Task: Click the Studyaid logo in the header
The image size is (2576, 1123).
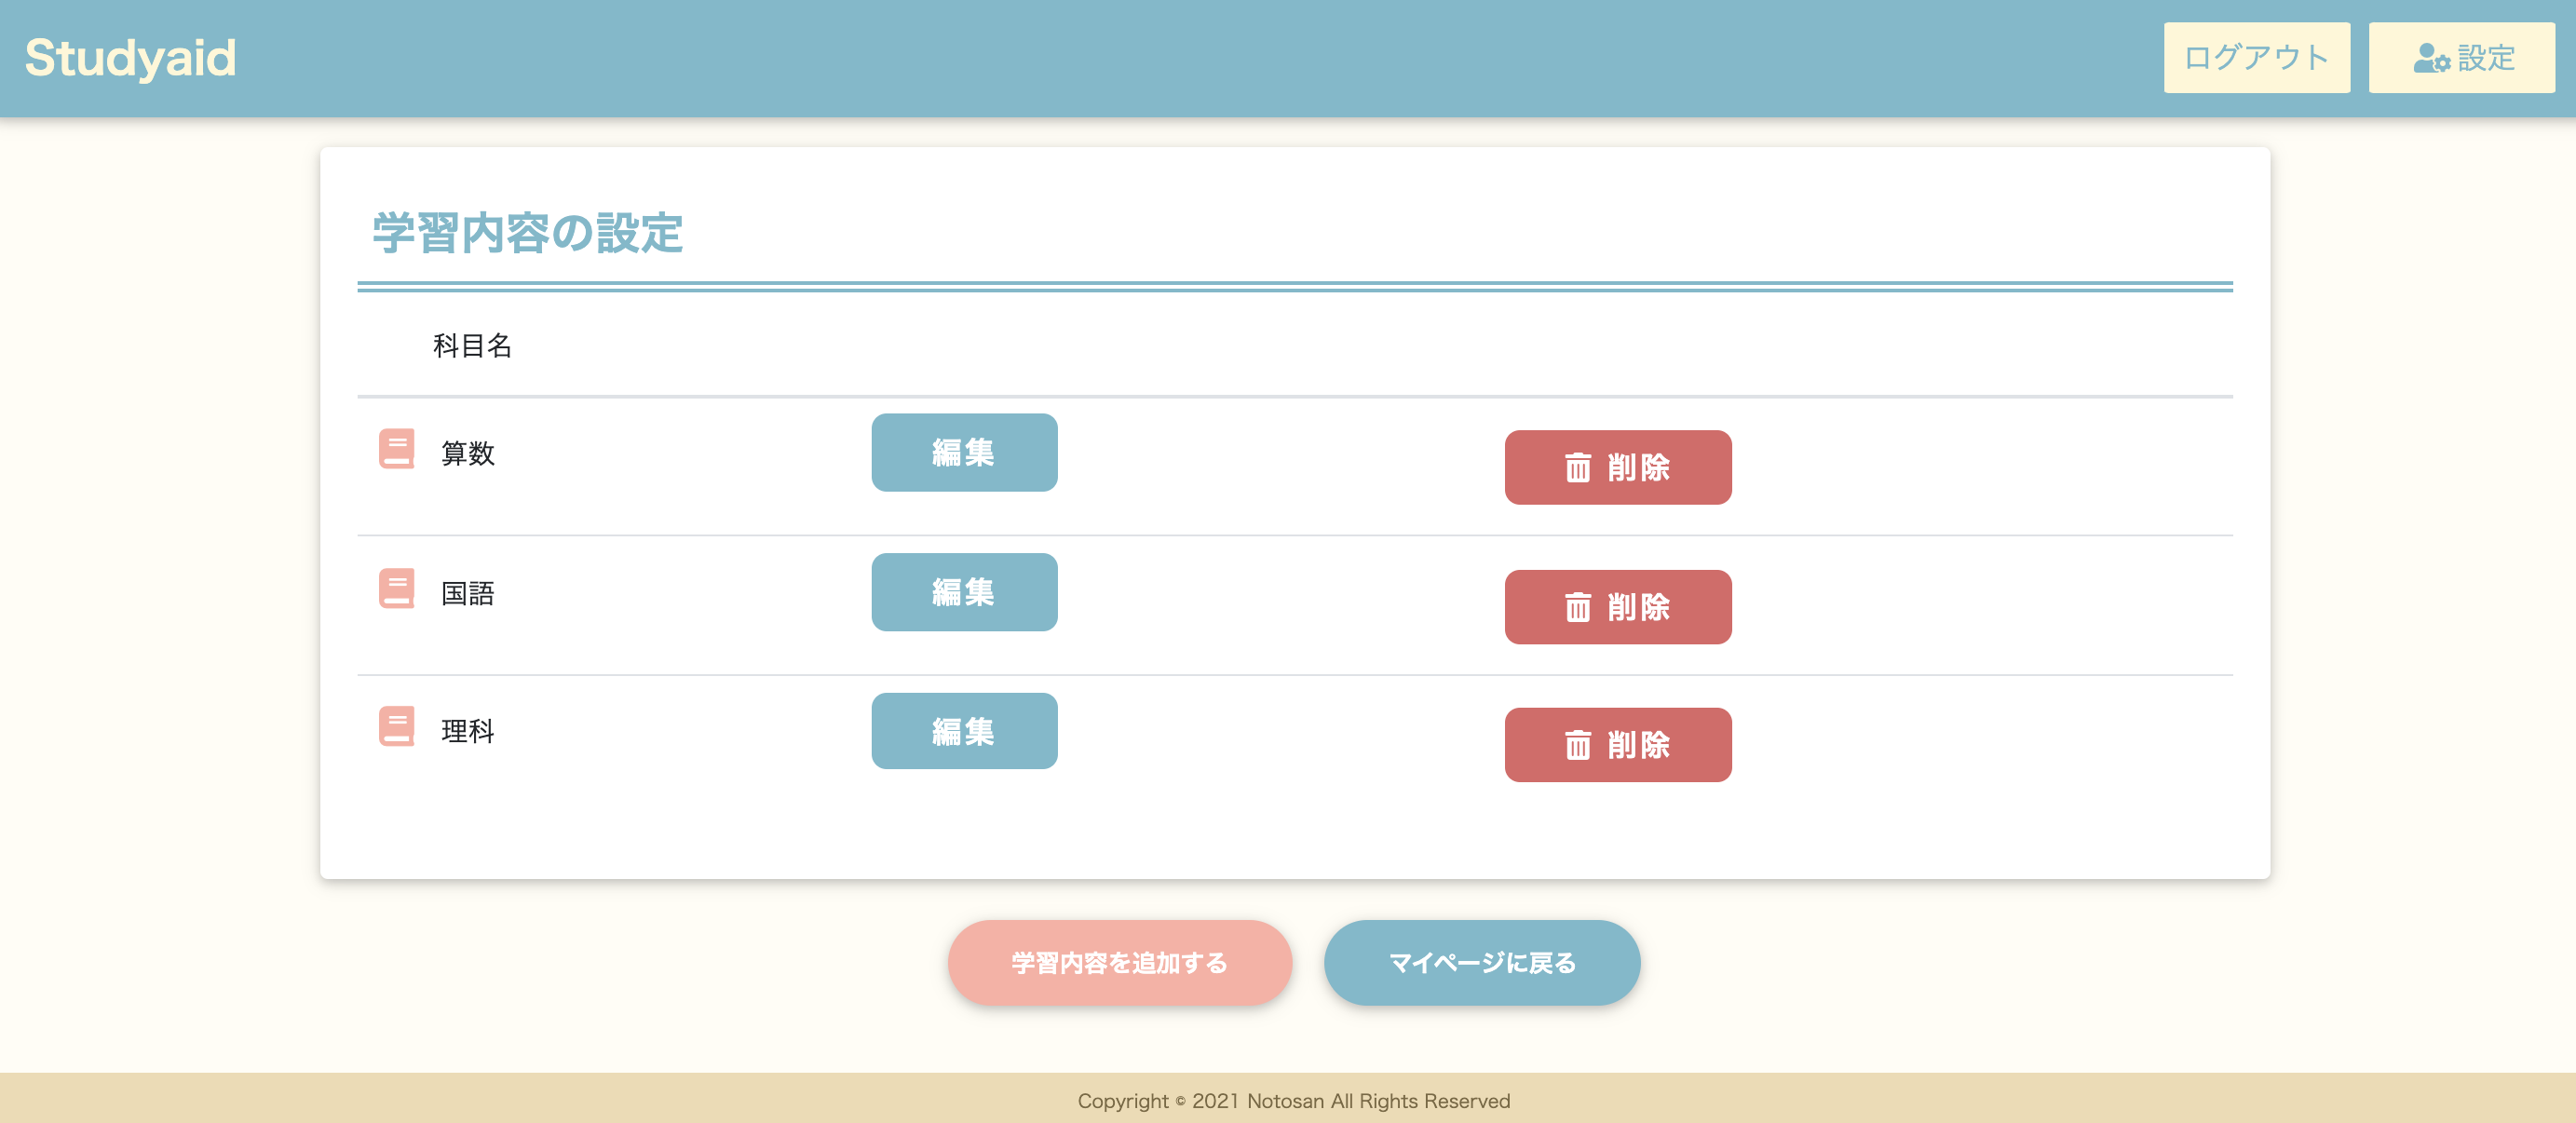Action: (131, 57)
